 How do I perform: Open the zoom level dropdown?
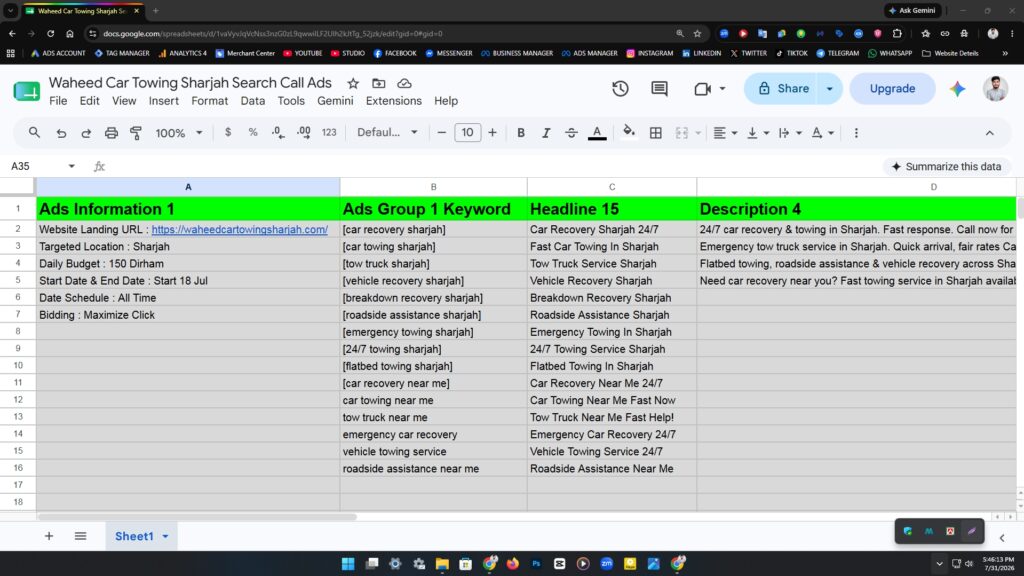click(178, 133)
